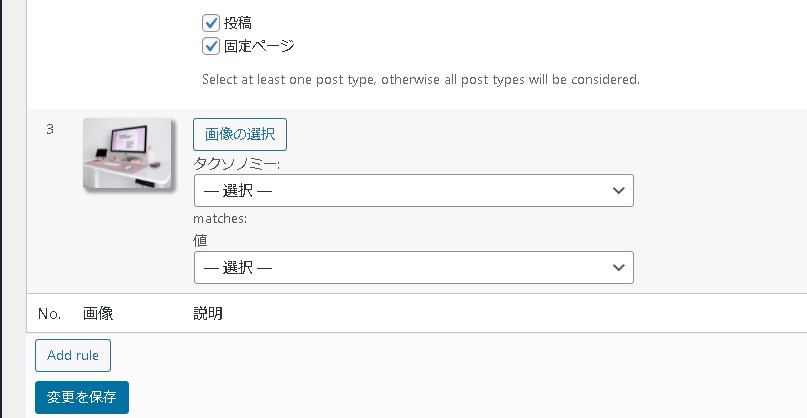Uncheck the 固定ページ checkbox

point(211,46)
